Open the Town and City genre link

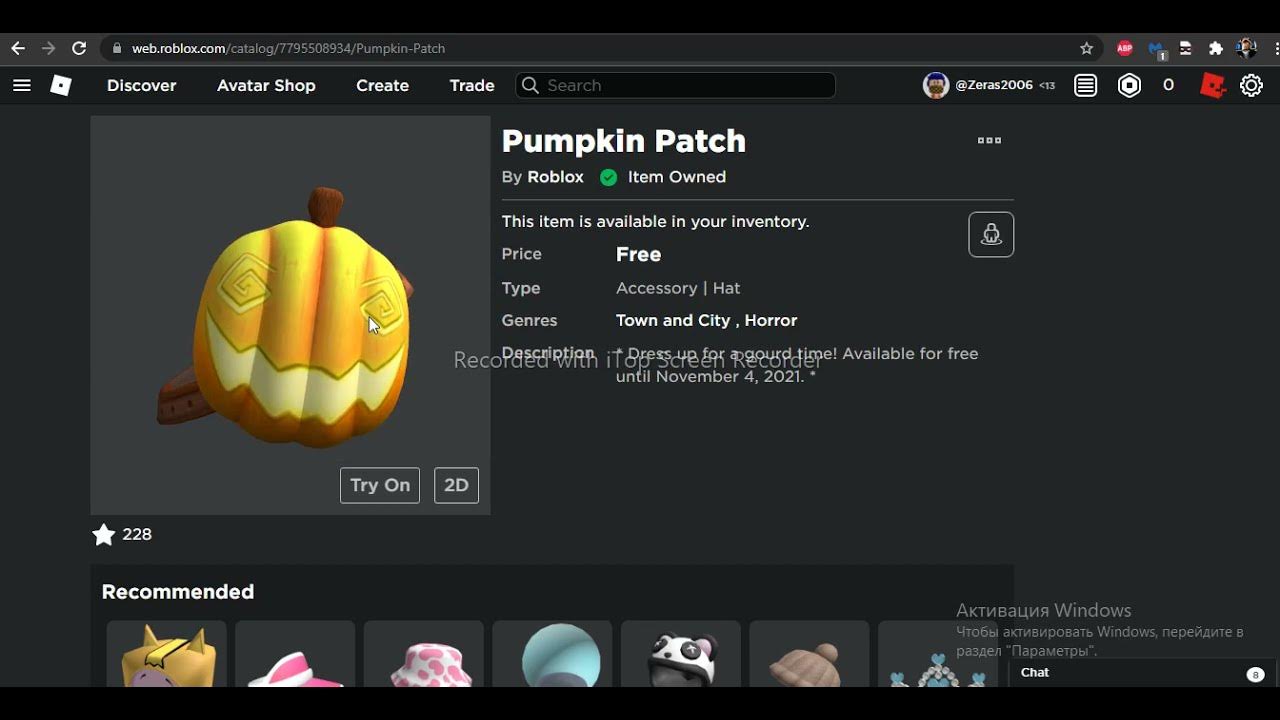tap(673, 321)
